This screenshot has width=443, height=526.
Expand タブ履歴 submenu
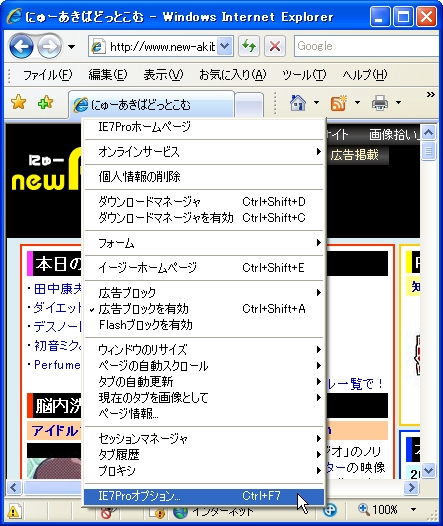tap(204, 455)
